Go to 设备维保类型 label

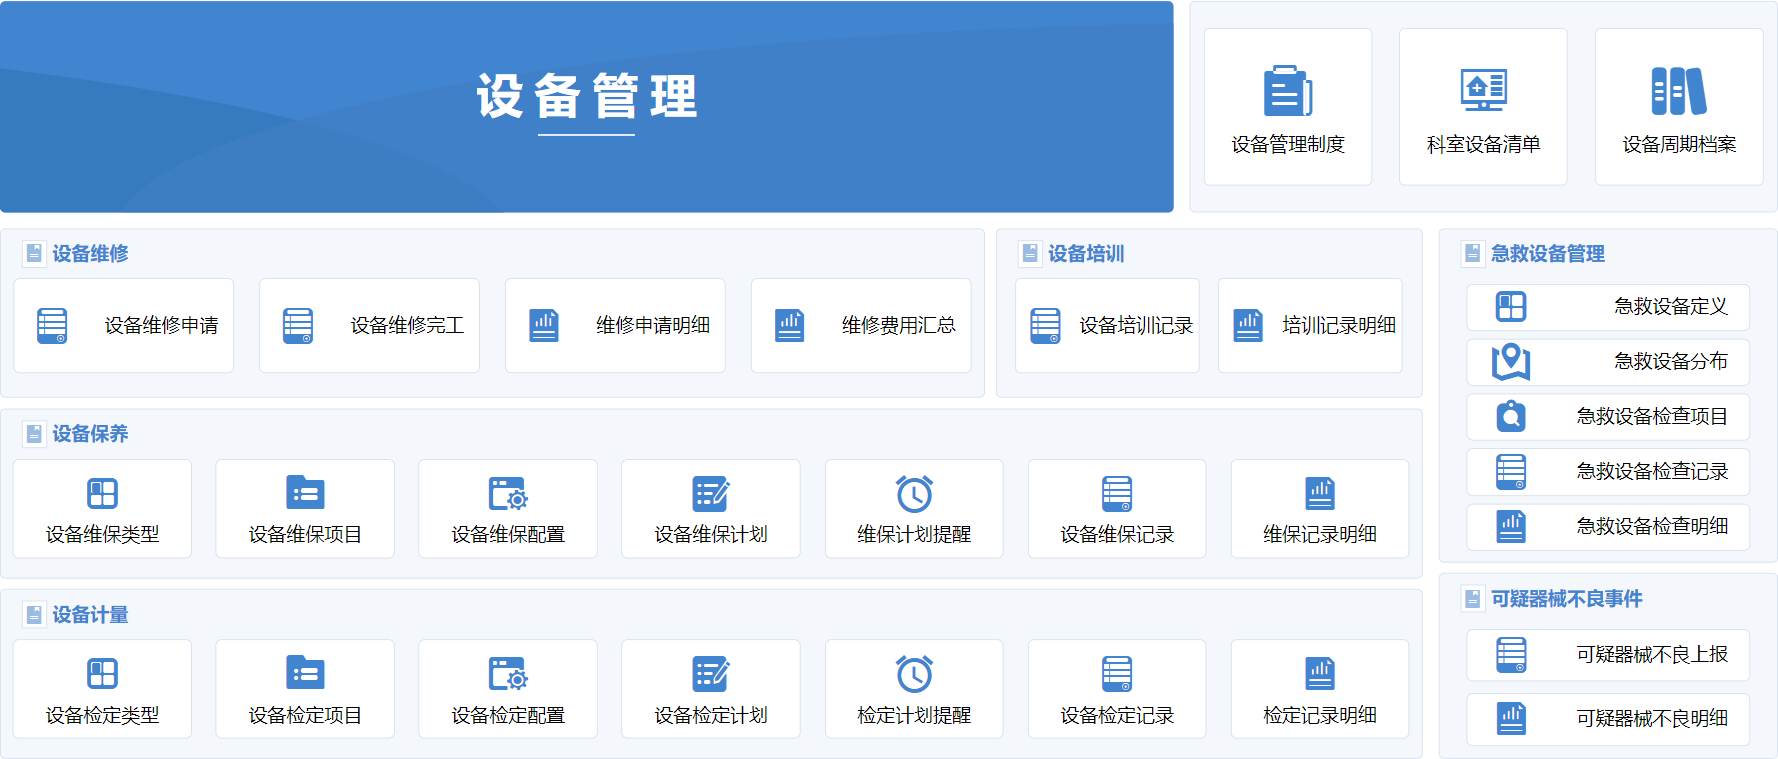[102, 535]
